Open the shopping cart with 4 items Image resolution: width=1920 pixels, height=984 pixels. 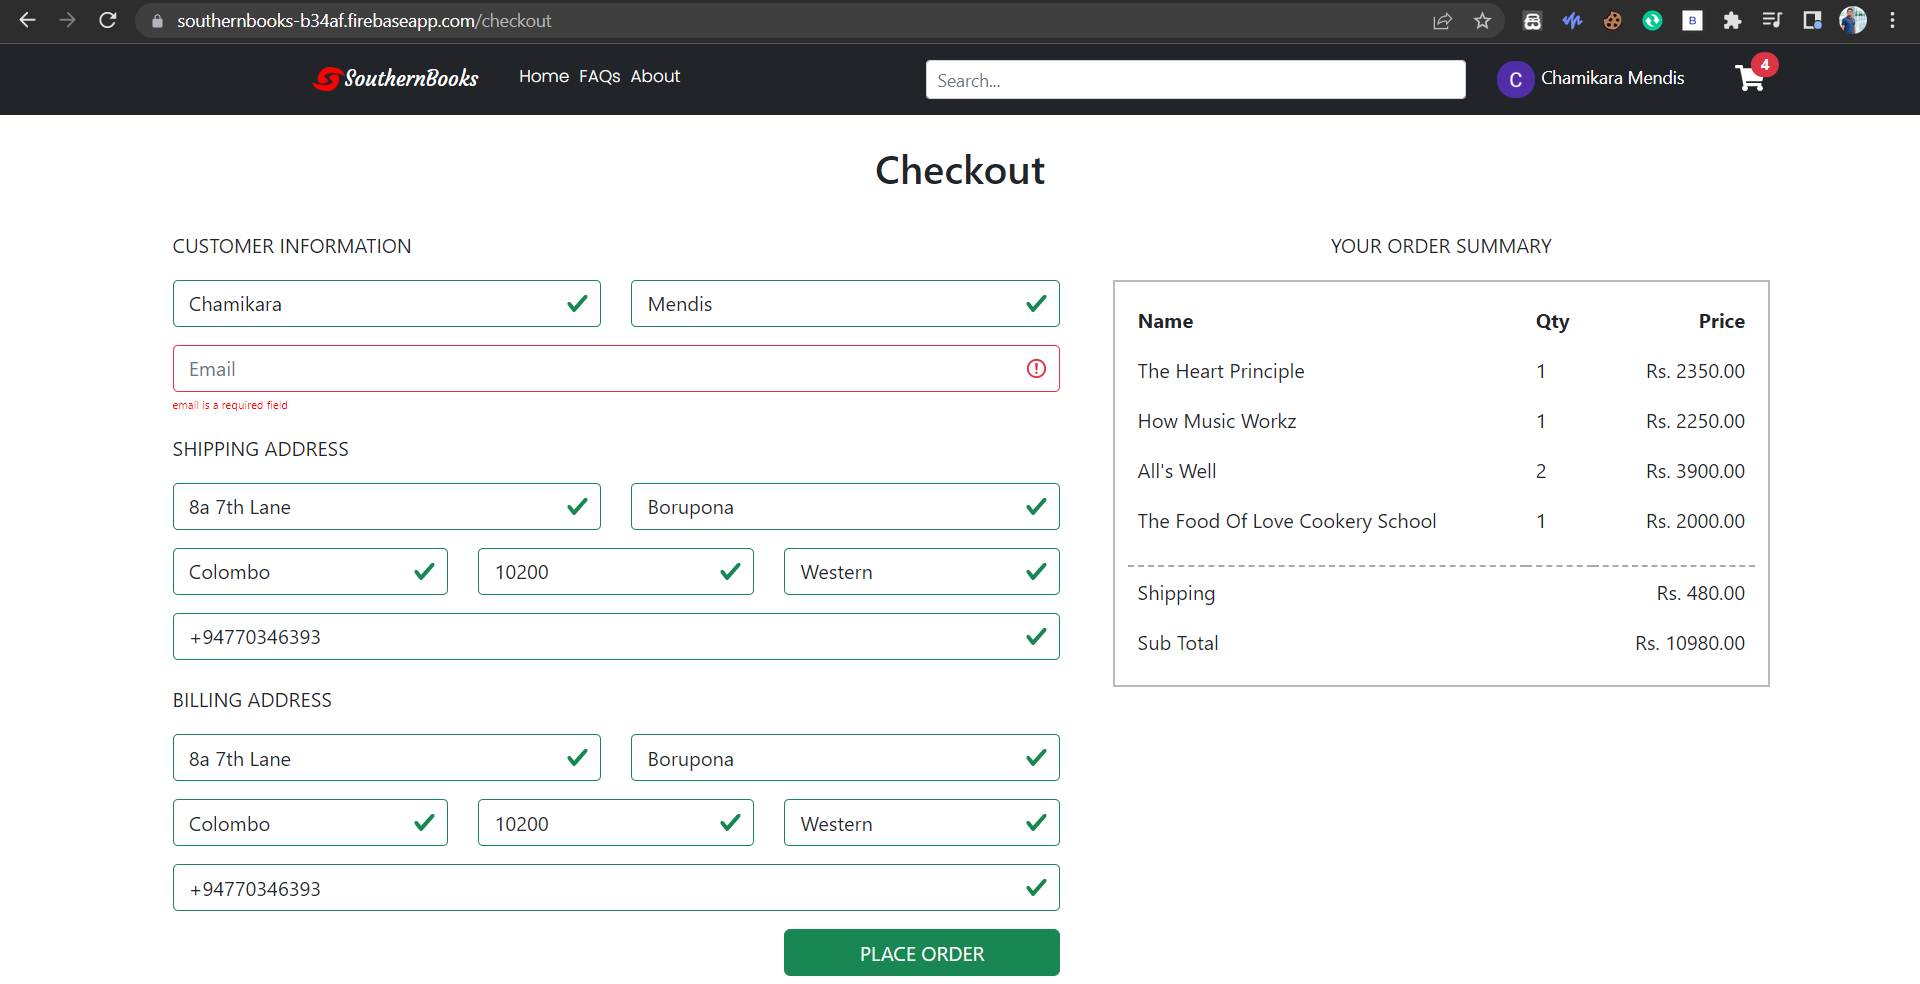[1749, 79]
